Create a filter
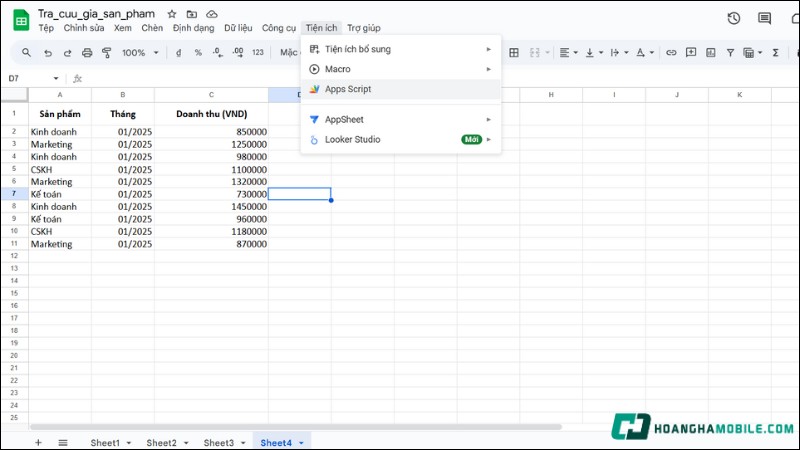The height and width of the screenshot is (450, 800). 730,53
